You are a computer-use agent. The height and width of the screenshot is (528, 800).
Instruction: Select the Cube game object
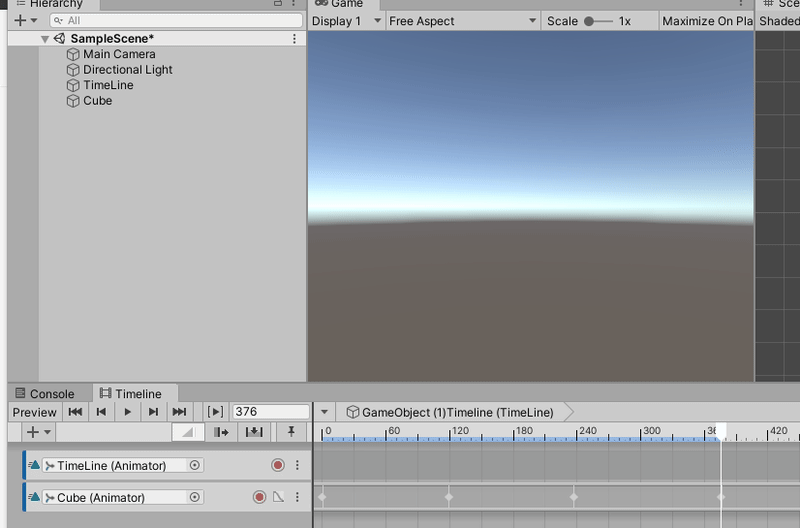[x=97, y=100]
